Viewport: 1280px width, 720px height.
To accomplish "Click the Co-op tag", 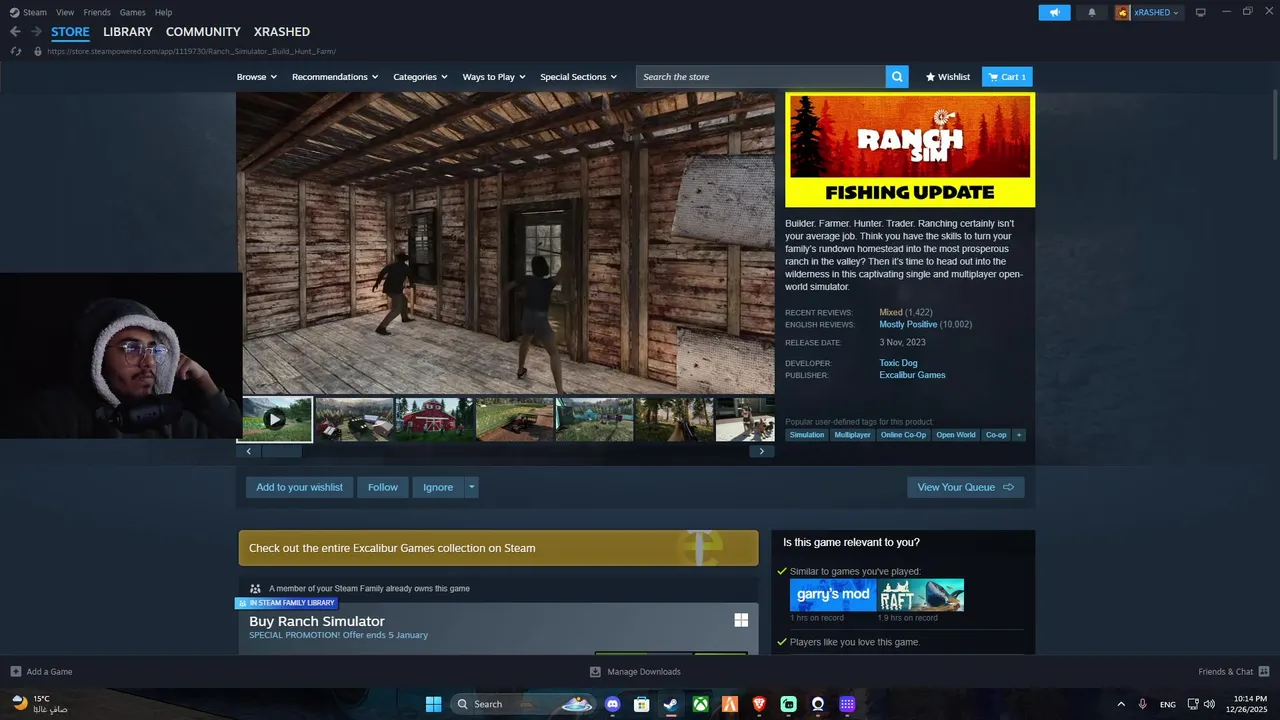I will tap(996, 435).
